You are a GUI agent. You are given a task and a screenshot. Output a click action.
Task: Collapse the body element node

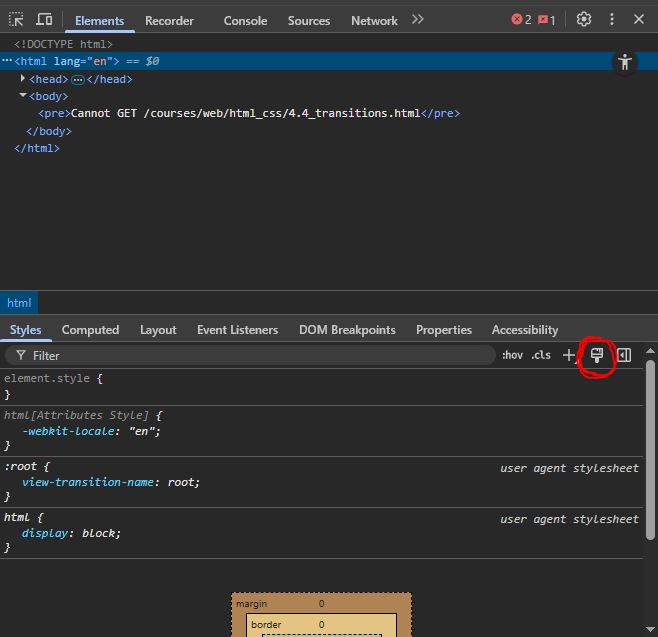(23, 95)
